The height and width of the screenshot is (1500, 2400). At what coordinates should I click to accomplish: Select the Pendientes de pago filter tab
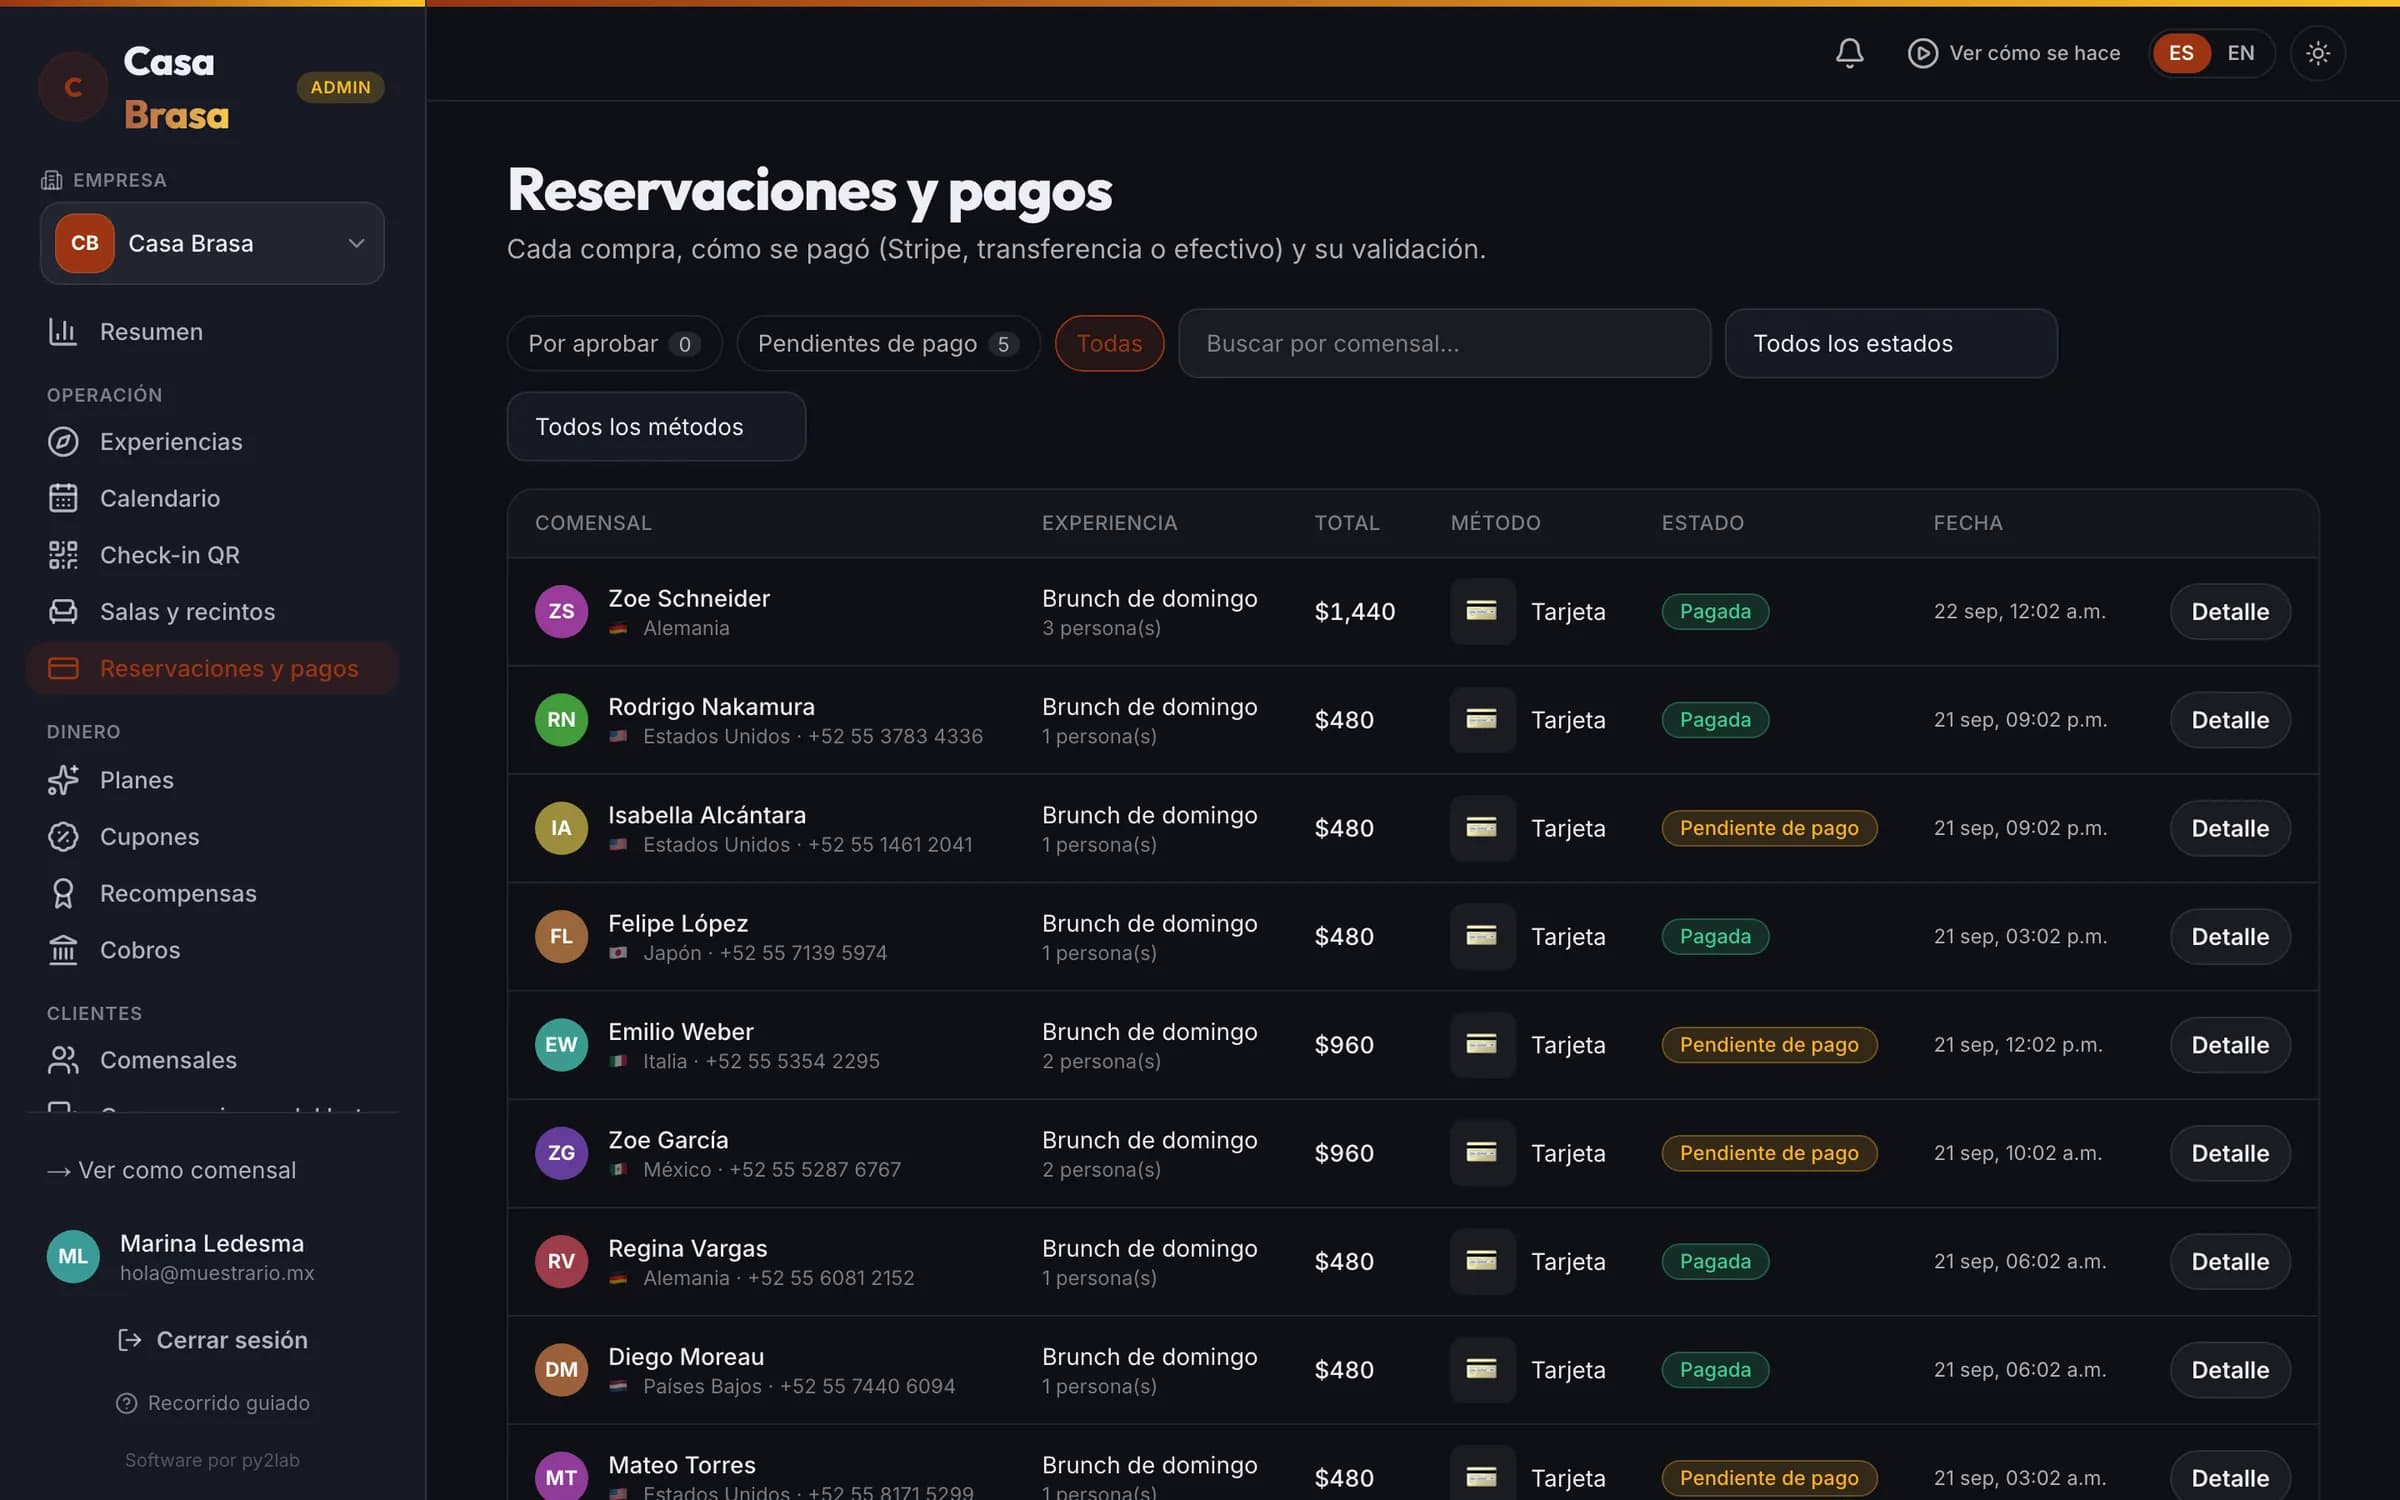pyautogui.click(x=888, y=343)
